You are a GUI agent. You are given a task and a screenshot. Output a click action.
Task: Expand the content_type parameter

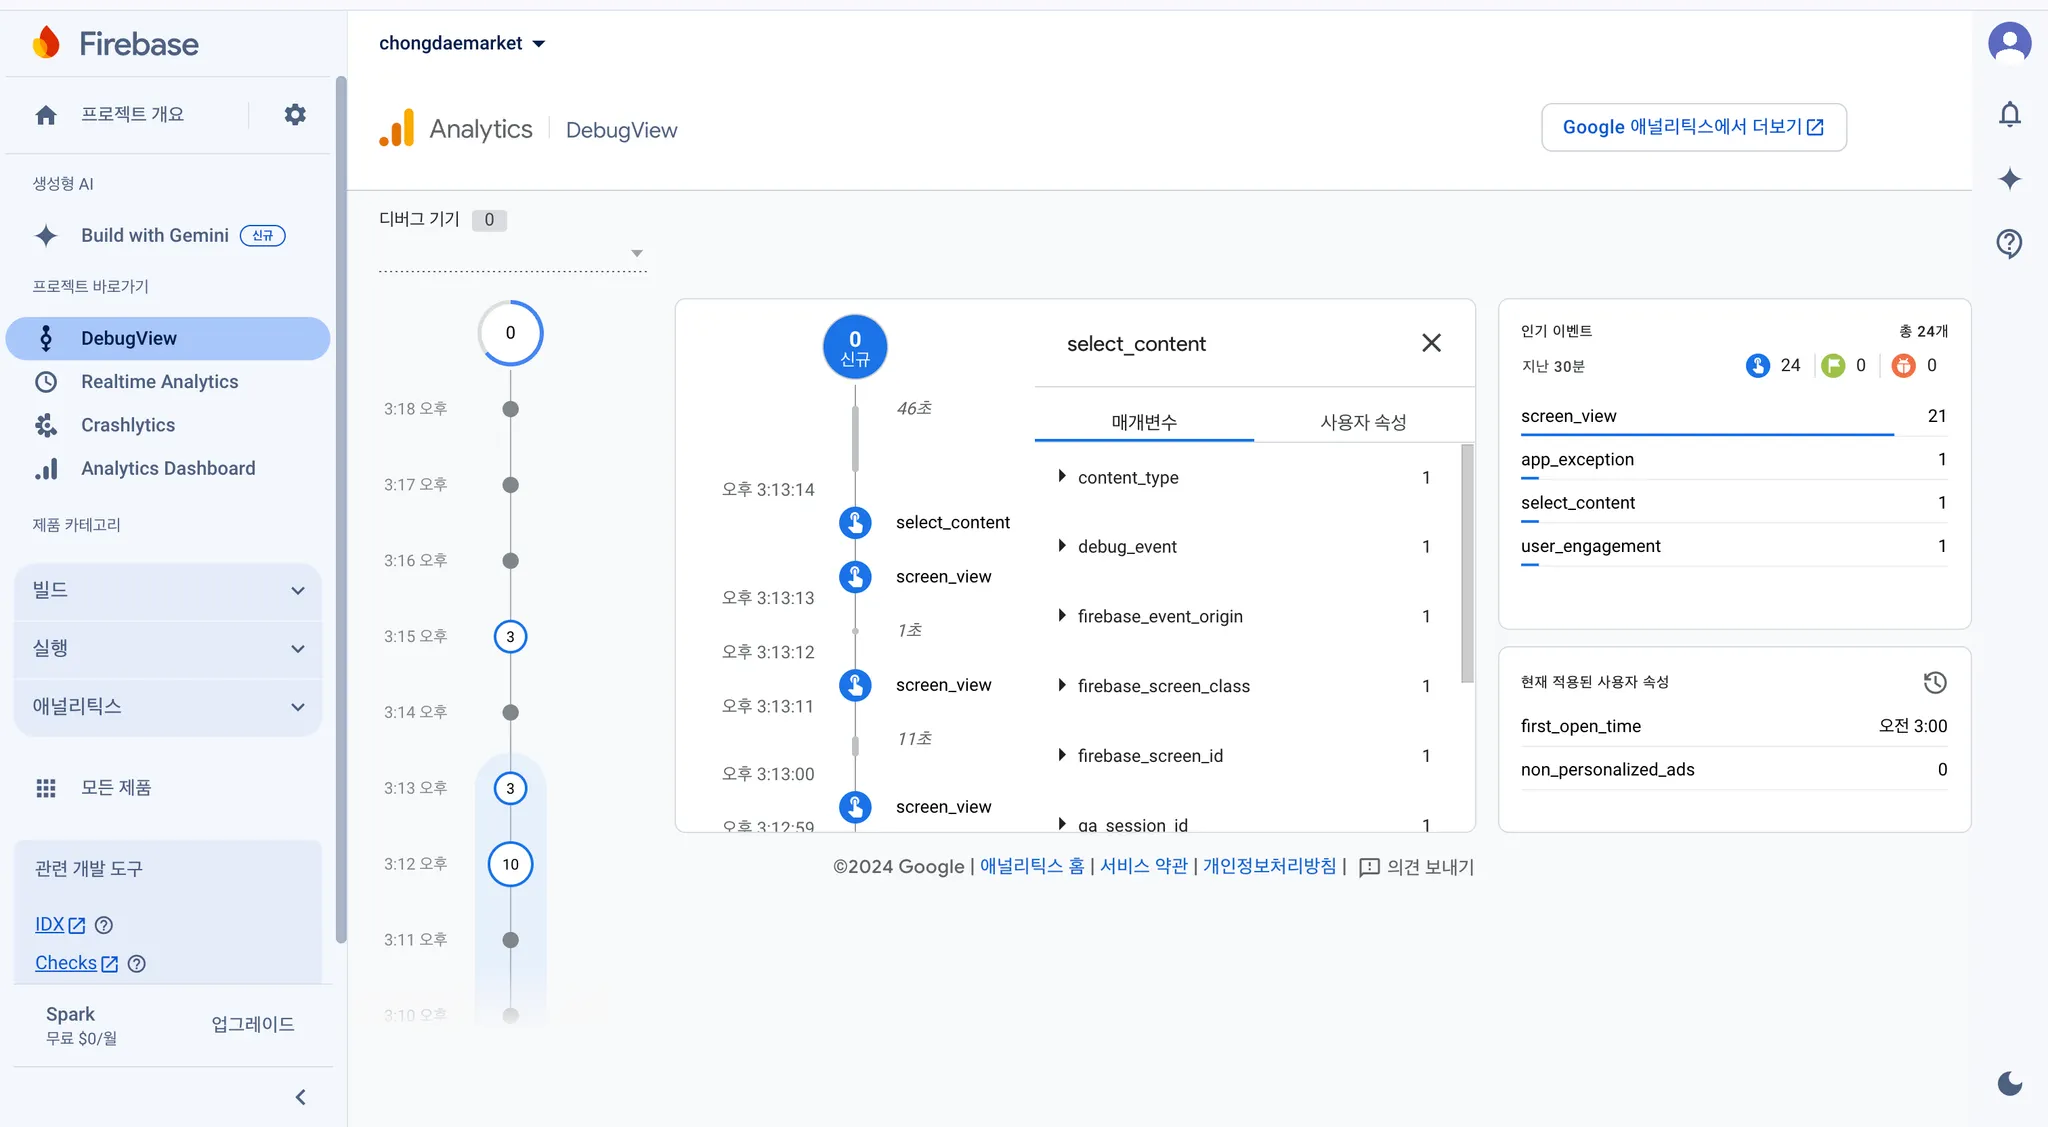[1062, 477]
